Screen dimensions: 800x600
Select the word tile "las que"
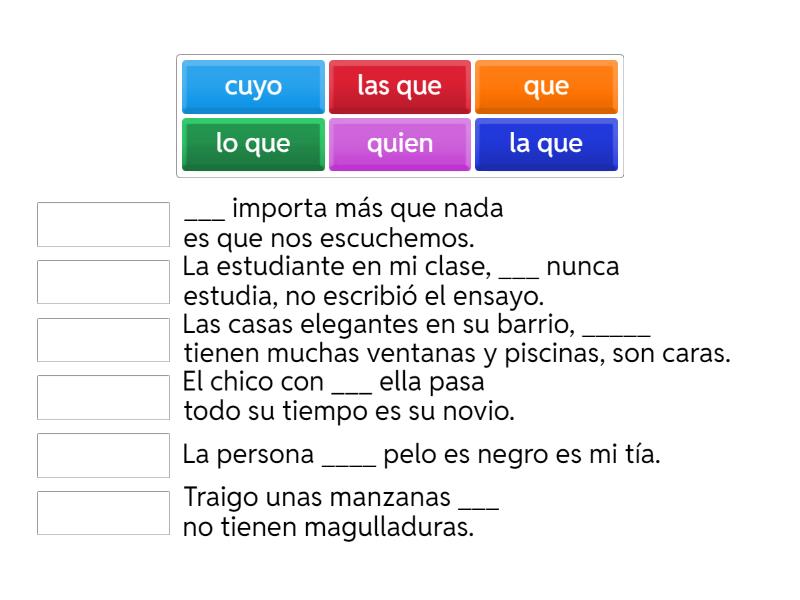coord(399,86)
